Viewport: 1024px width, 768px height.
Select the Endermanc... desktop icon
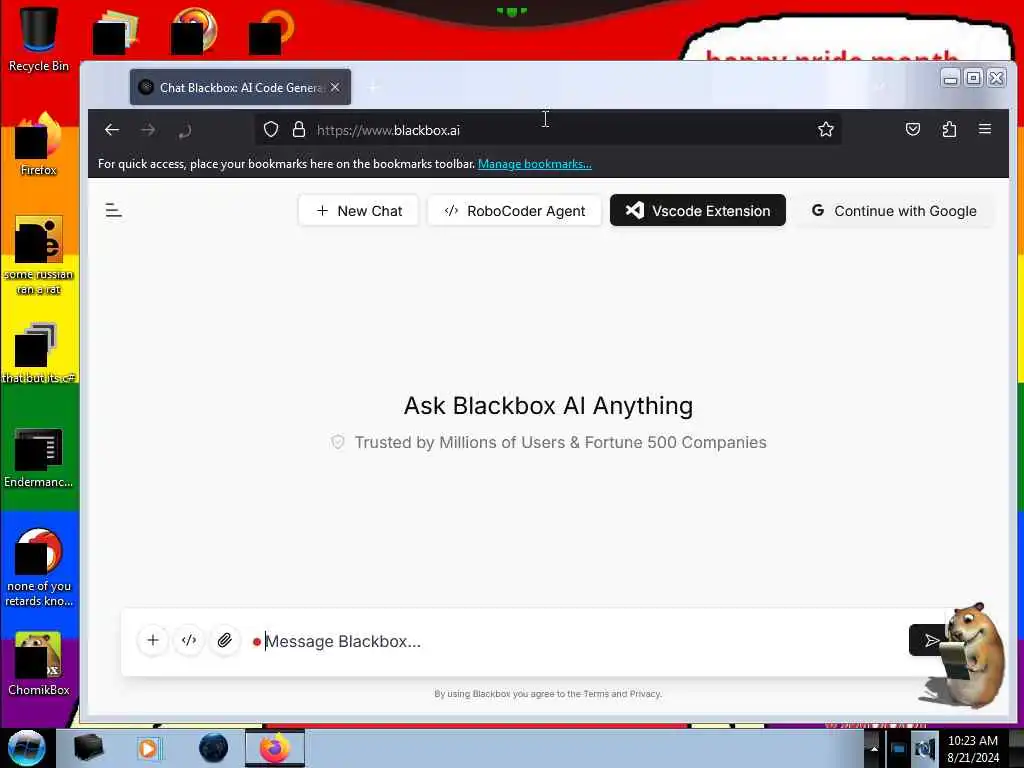(x=39, y=458)
